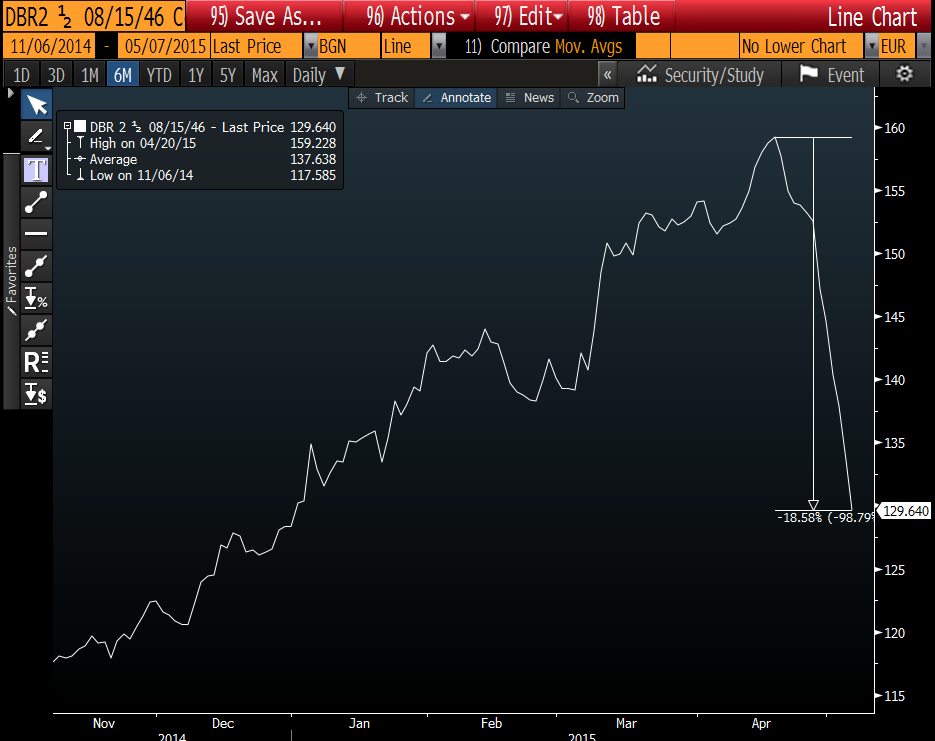Viewport: 935px width, 741px height.
Task: Click 95) Save As button
Action: [x=265, y=16]
